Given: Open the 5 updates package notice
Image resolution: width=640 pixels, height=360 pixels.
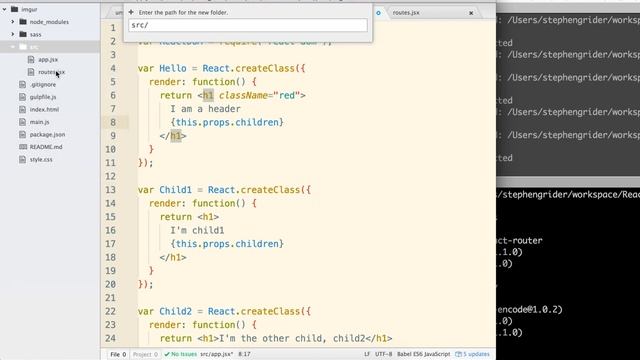Looking at the screenshot, I should [472, 354].
